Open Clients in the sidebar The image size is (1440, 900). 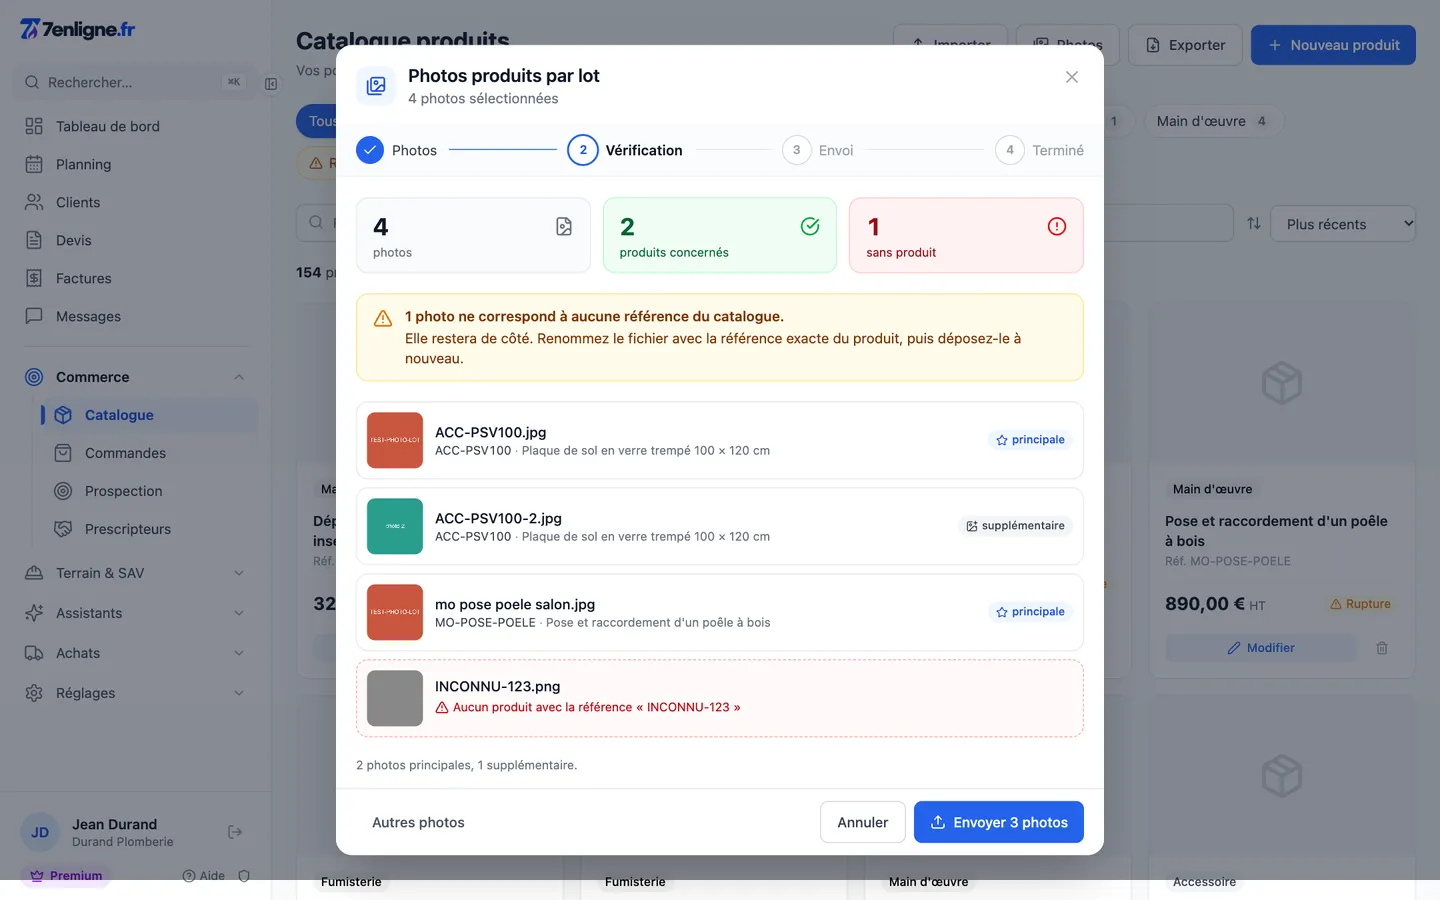[x=135, y=202]
